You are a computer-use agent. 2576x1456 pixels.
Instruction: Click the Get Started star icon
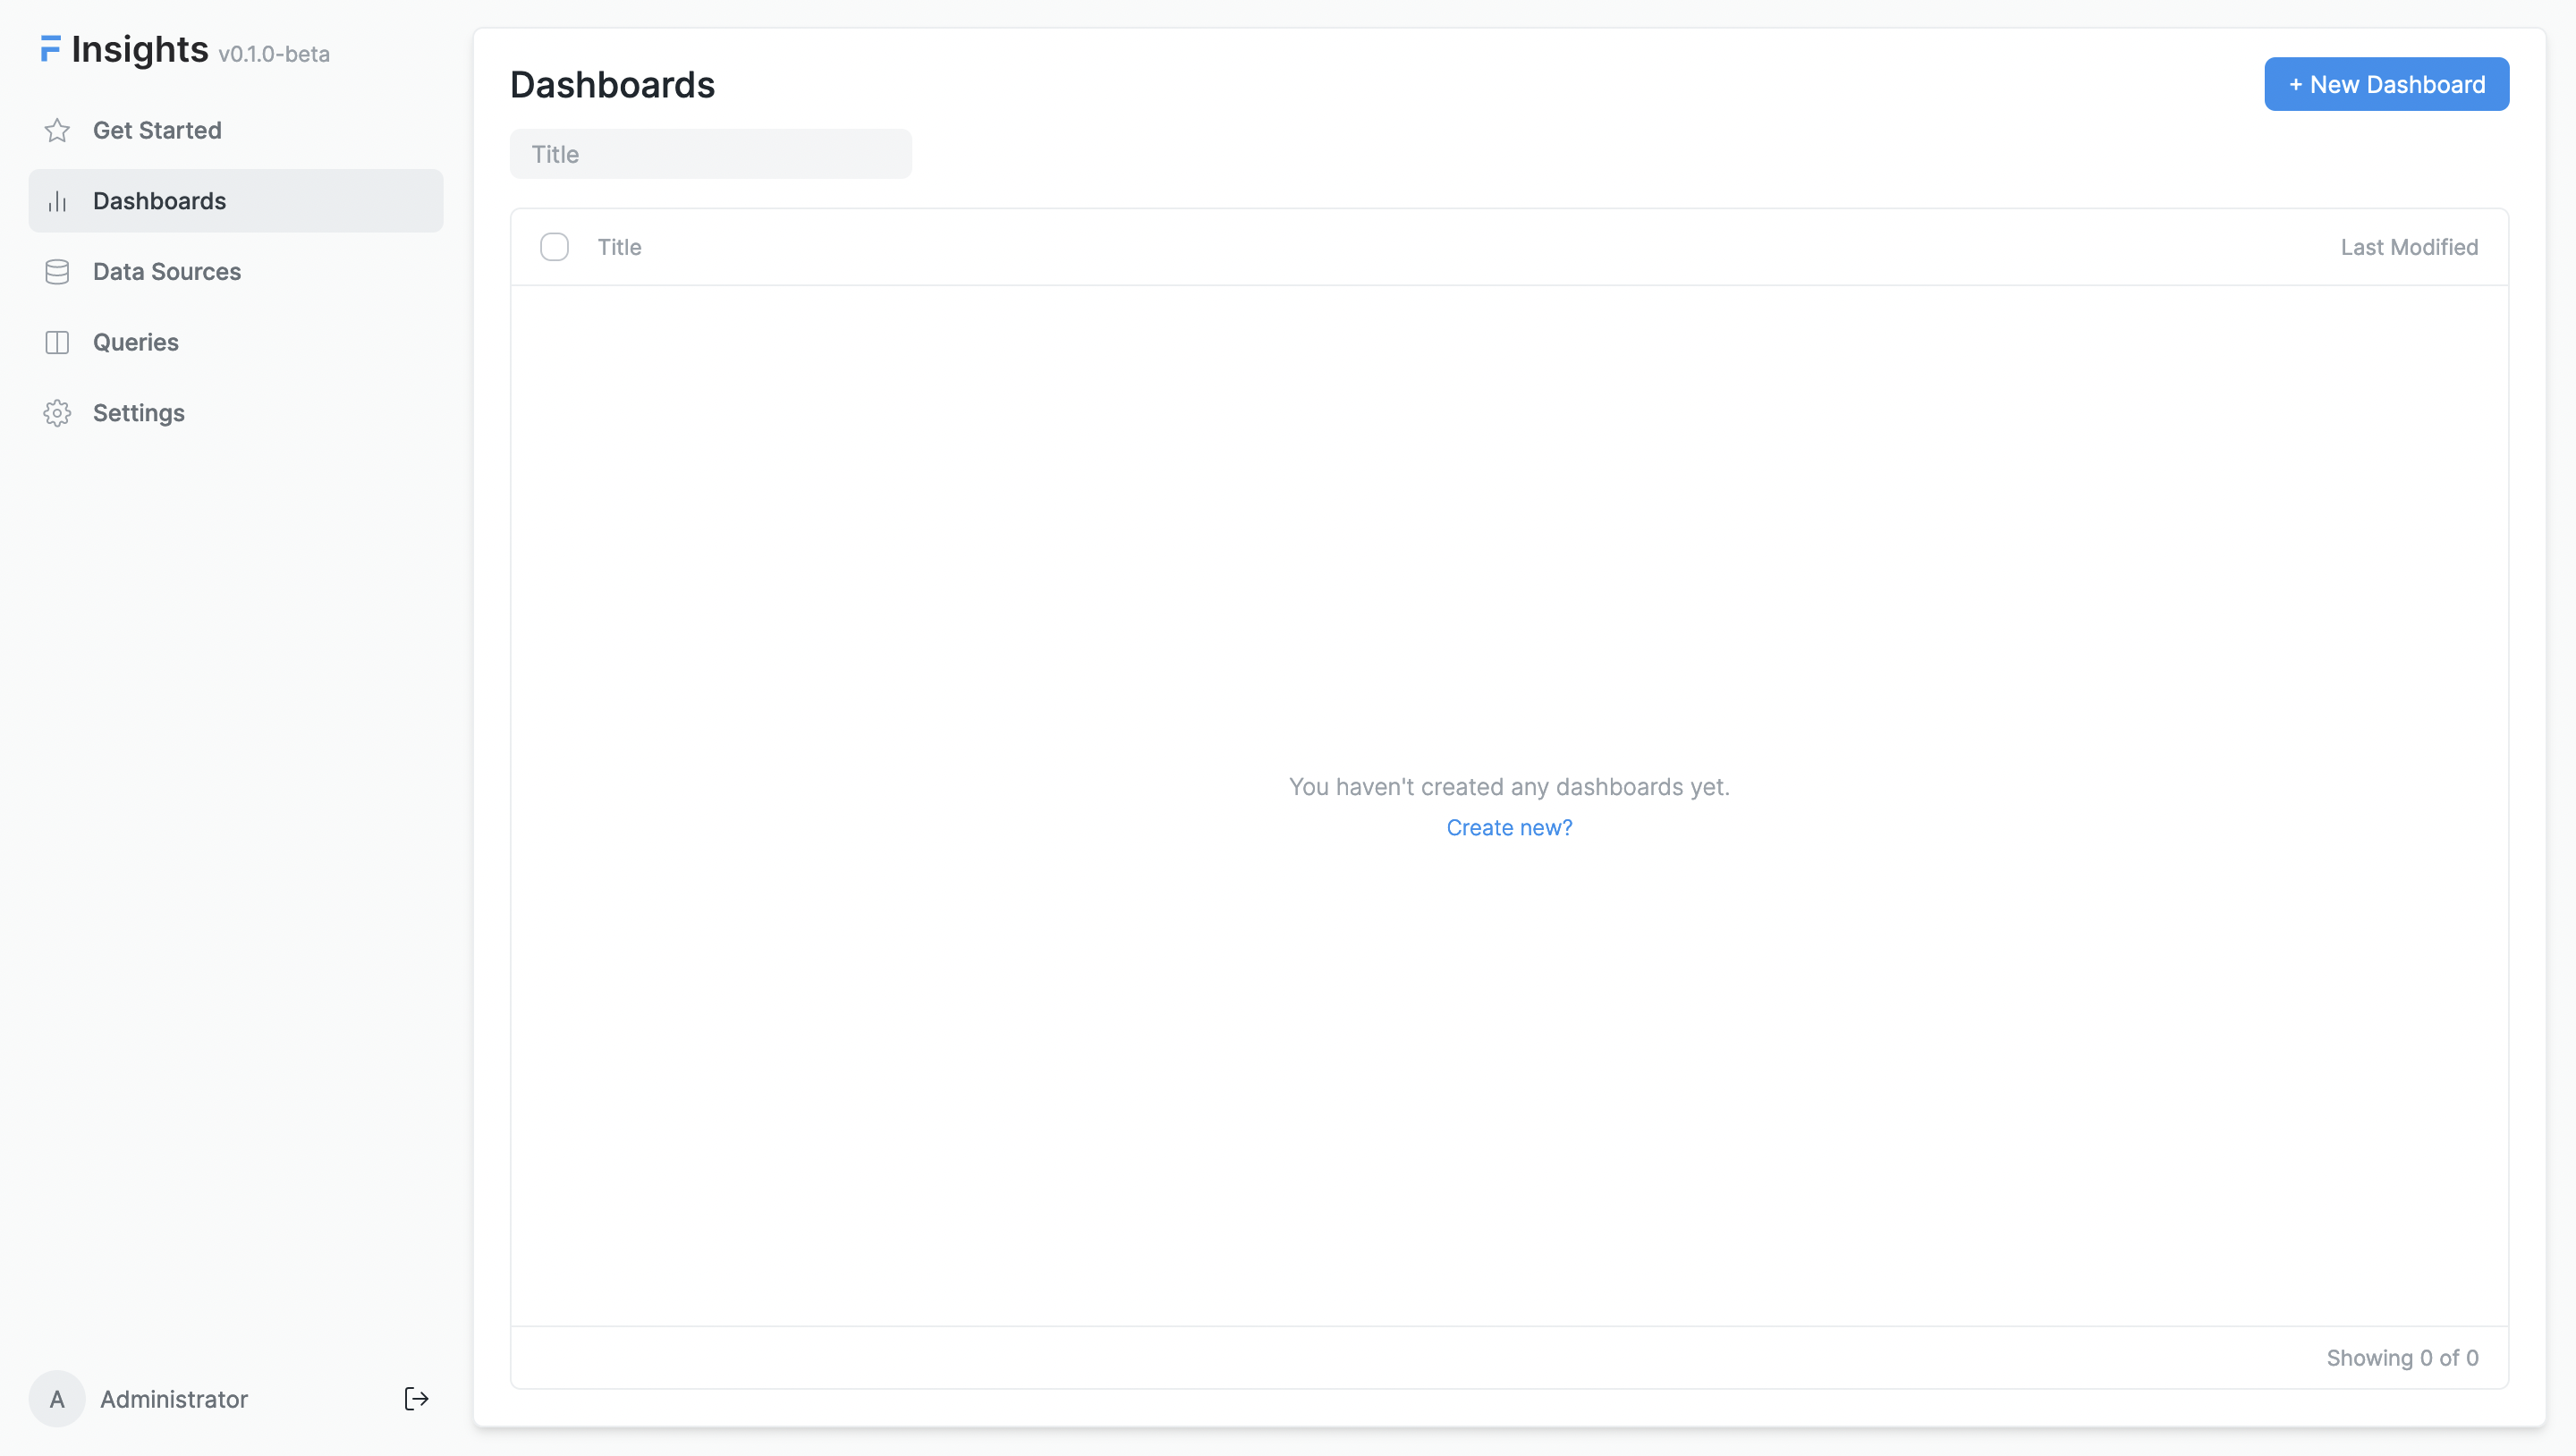(x=58, y=129)
